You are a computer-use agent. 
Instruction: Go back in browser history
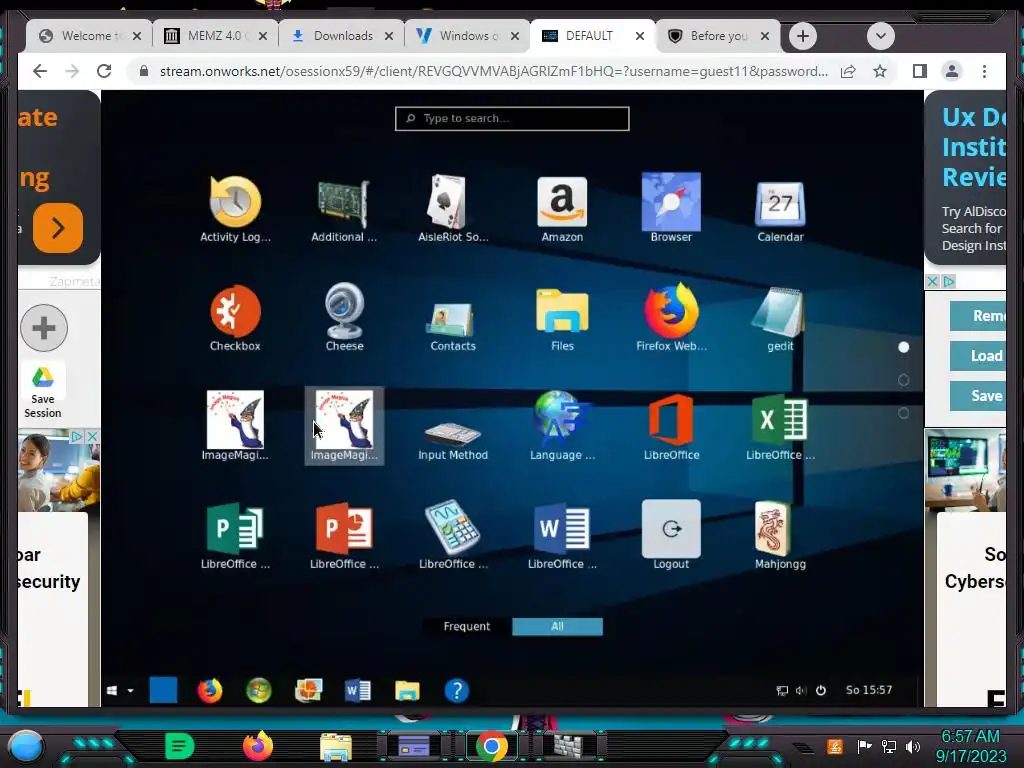click(x=40, y=71)
